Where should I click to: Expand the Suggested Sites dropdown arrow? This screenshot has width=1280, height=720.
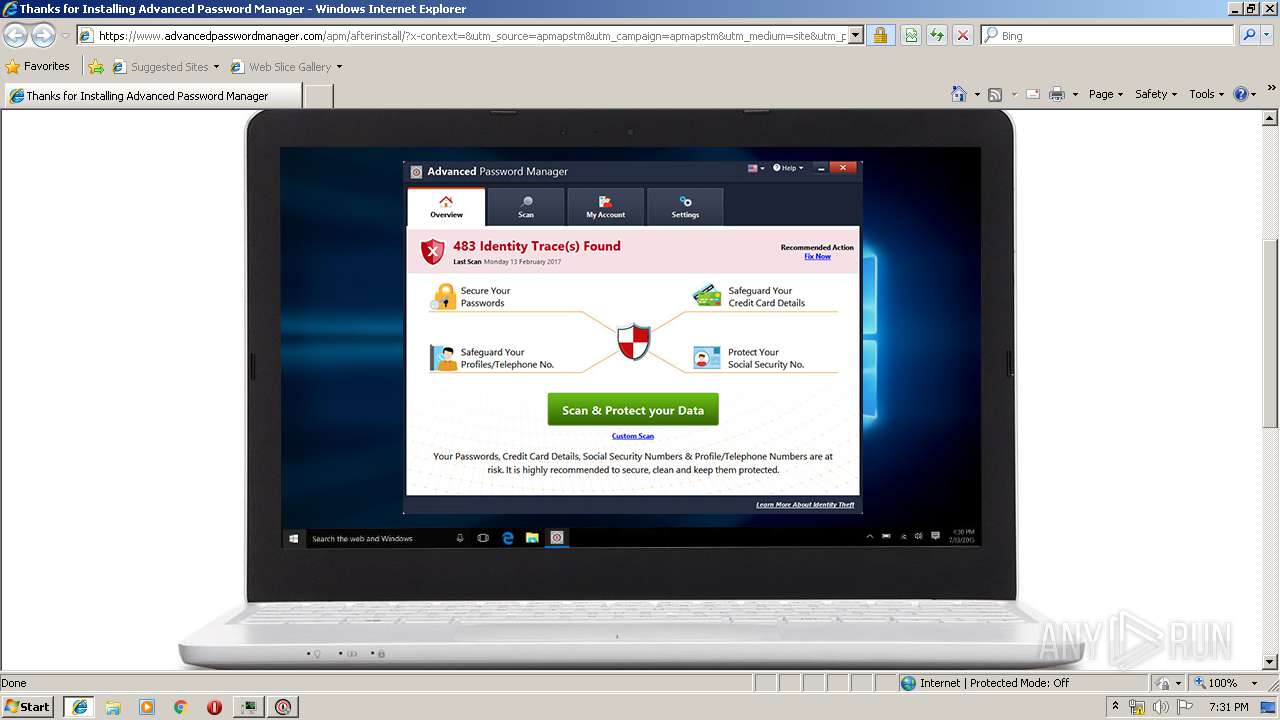click(216, 67)
